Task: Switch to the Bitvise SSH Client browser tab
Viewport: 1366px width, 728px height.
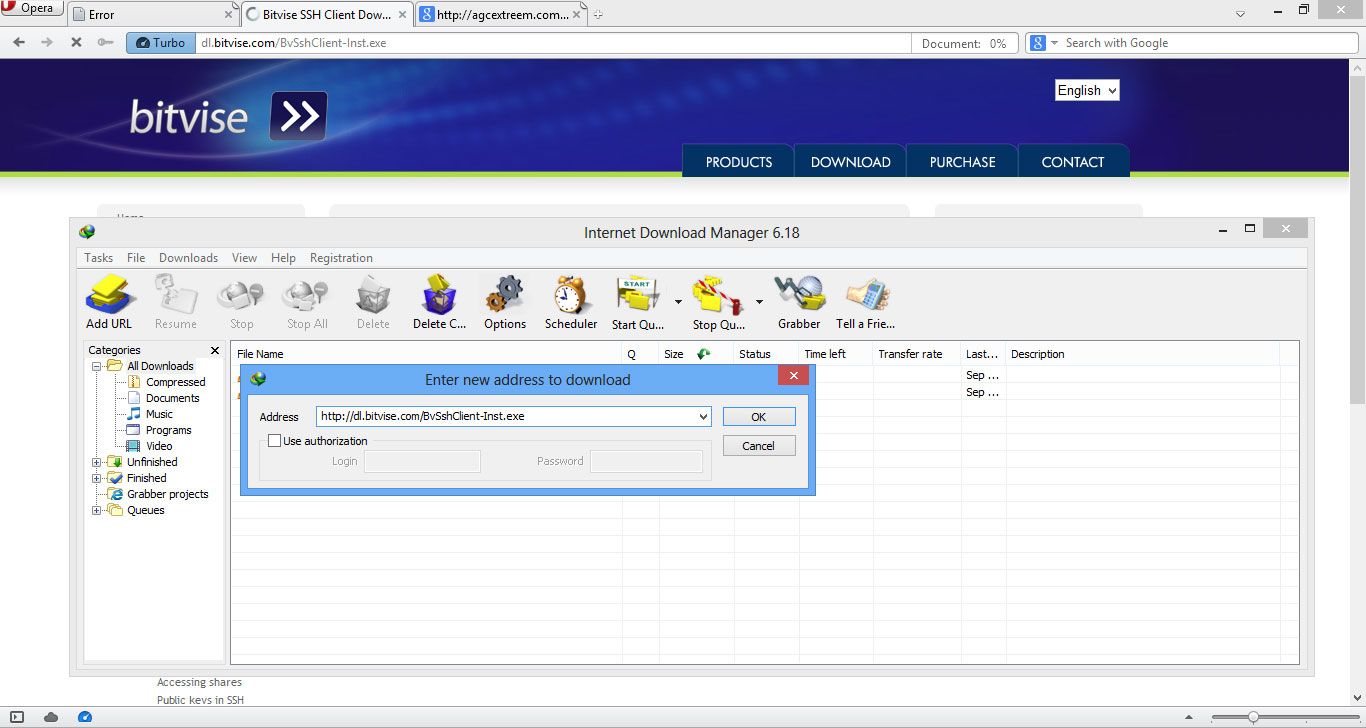Action: [318, 14]
